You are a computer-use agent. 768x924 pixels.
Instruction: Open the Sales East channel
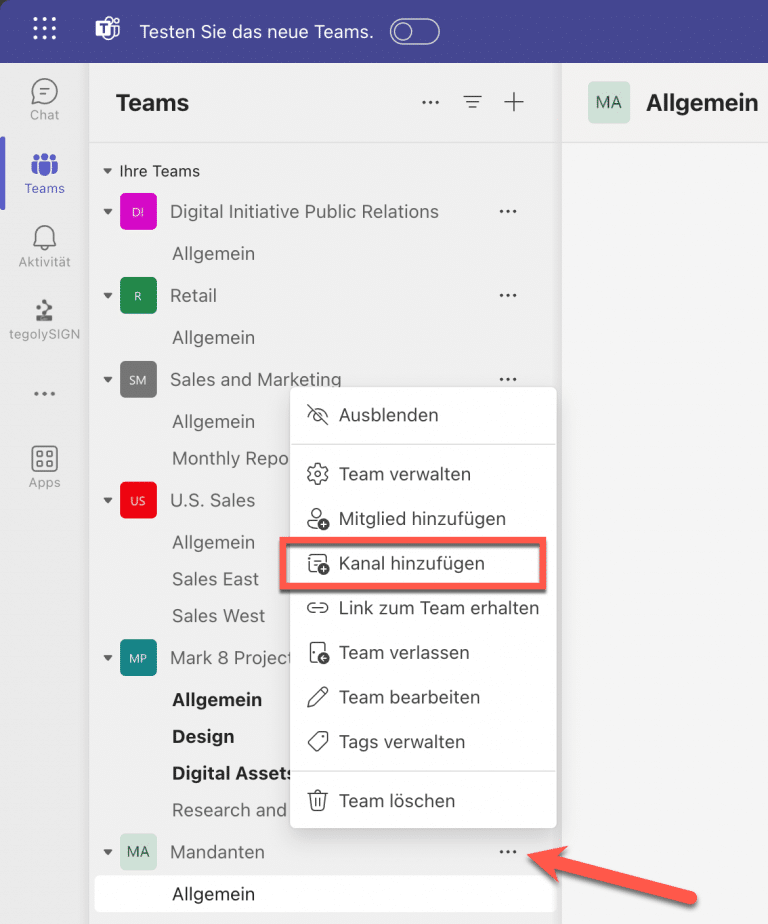pos(215,579)
